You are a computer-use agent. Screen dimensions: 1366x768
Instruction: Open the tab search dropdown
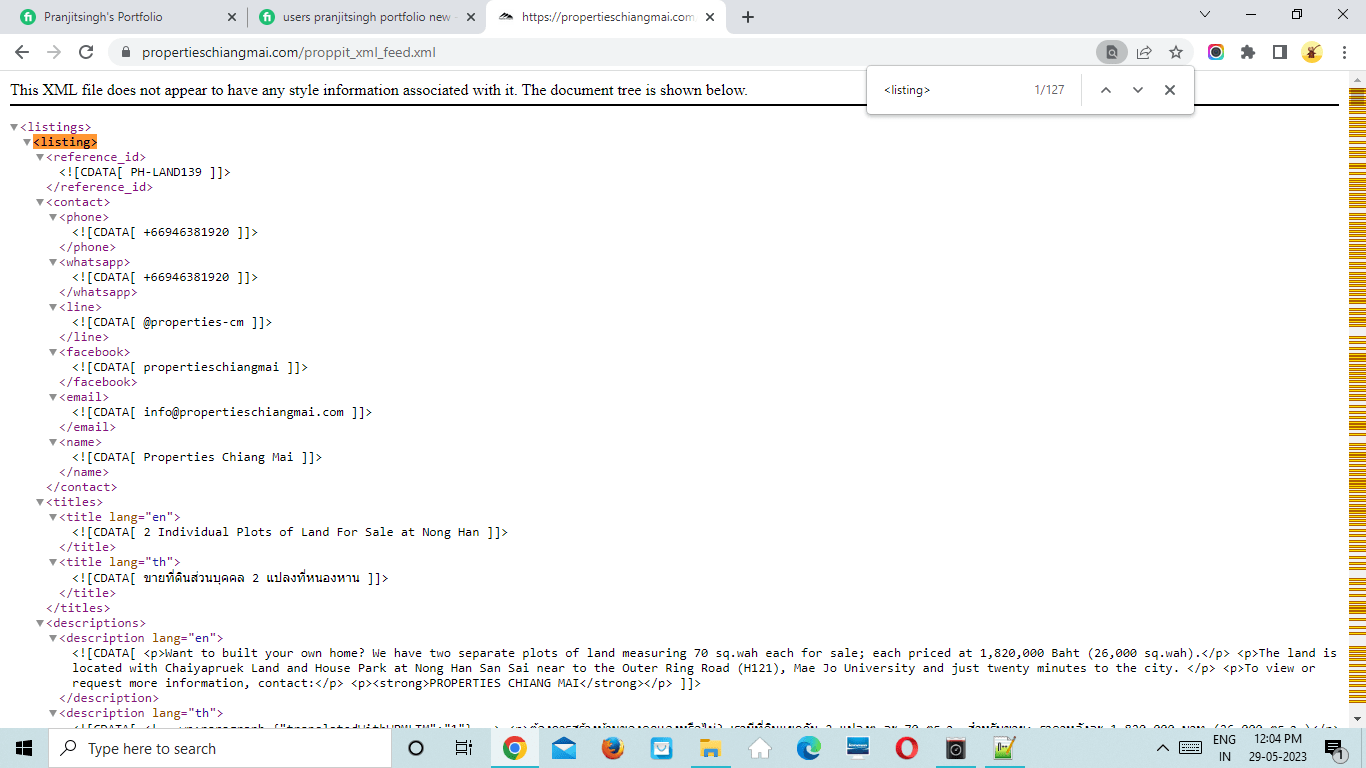tap(1205, 15)
